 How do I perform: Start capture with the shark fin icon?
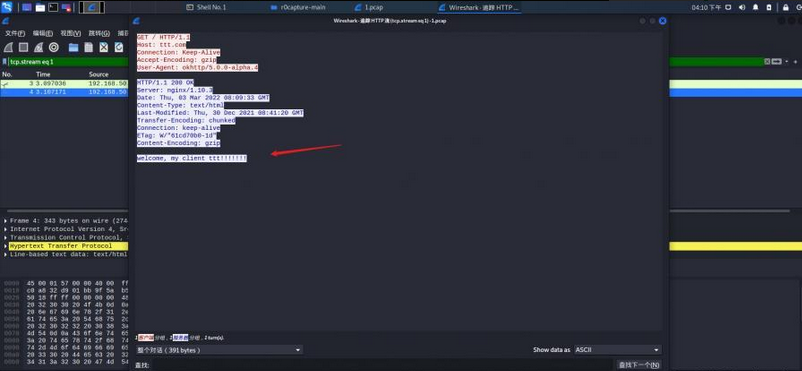(8, 48)
